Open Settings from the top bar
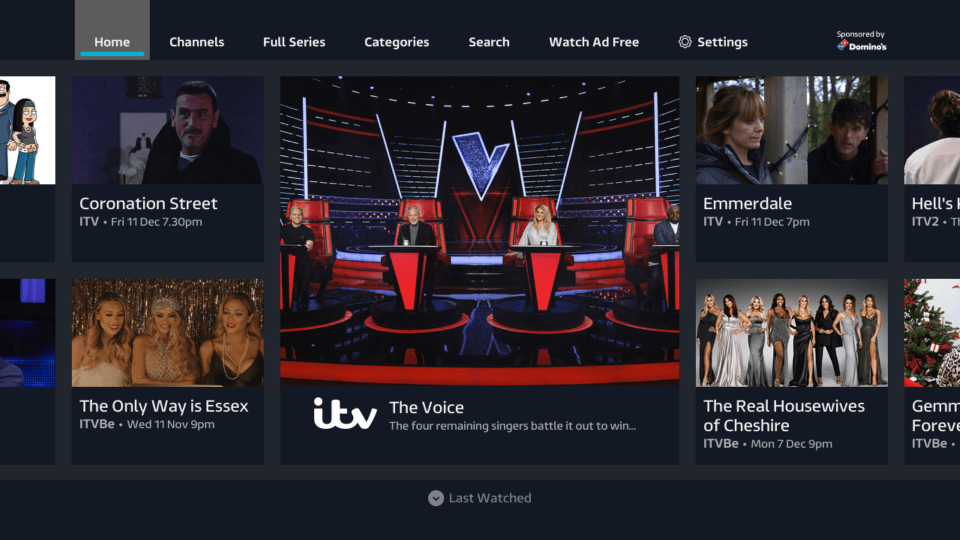The image size is (960, 540). point(713,42)
